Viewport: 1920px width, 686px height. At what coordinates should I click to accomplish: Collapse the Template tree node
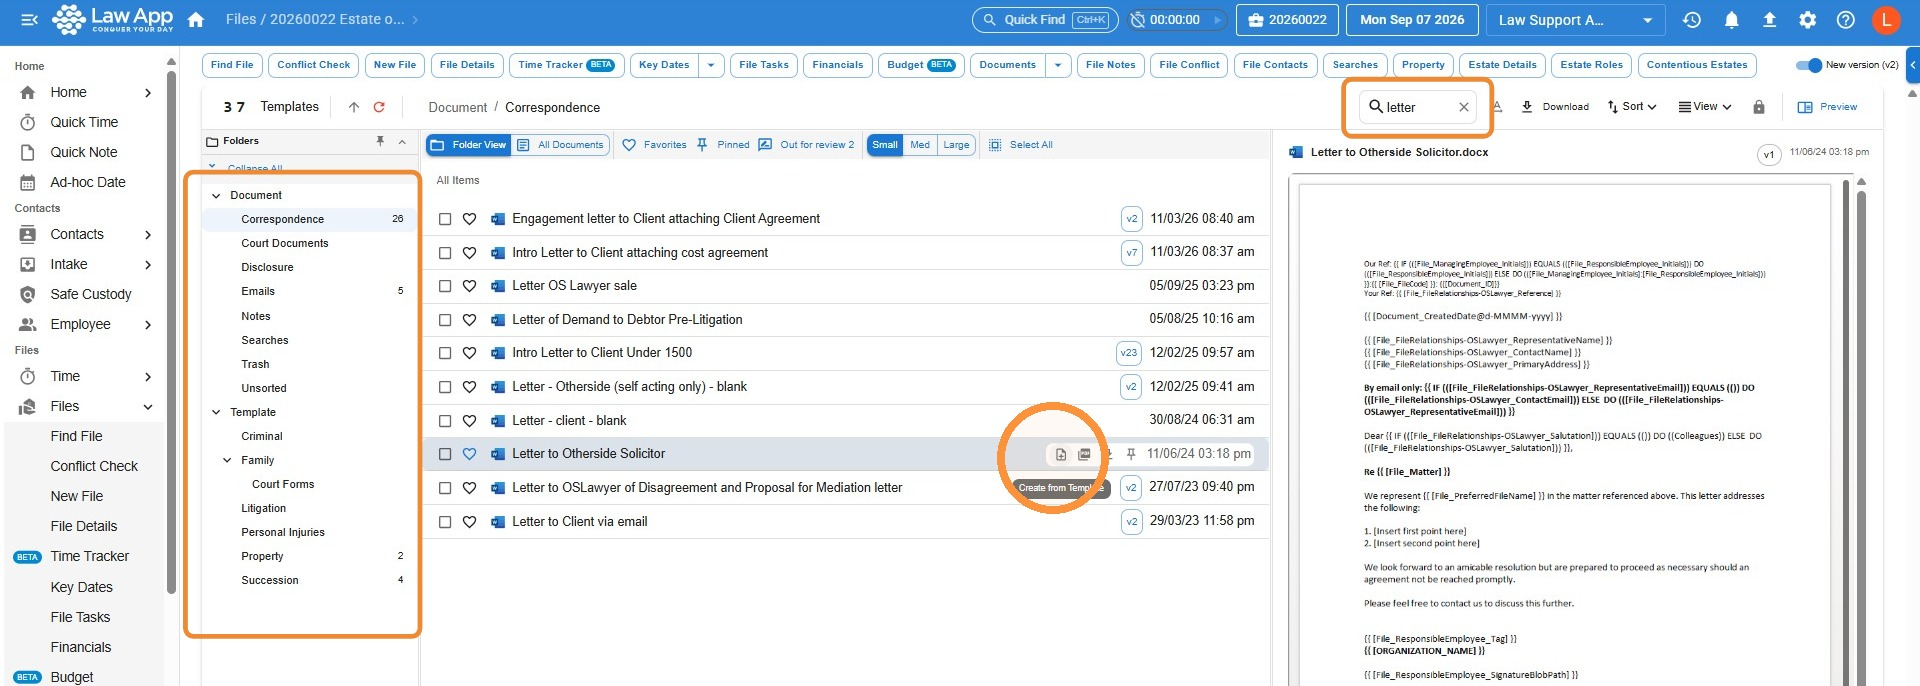(216, 412)
